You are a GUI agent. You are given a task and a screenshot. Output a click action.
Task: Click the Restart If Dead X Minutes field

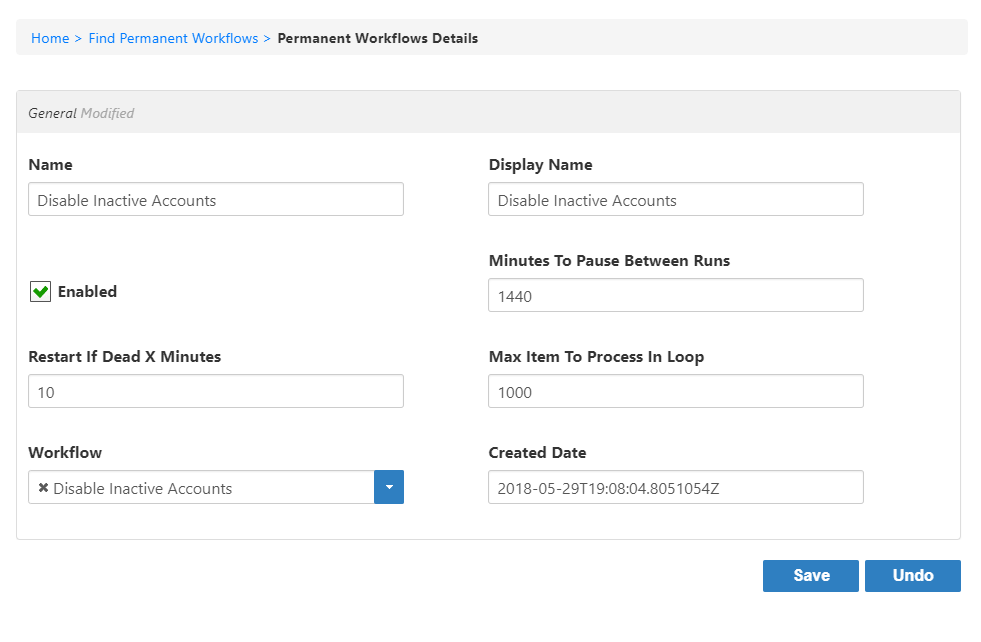pos(215,391)
